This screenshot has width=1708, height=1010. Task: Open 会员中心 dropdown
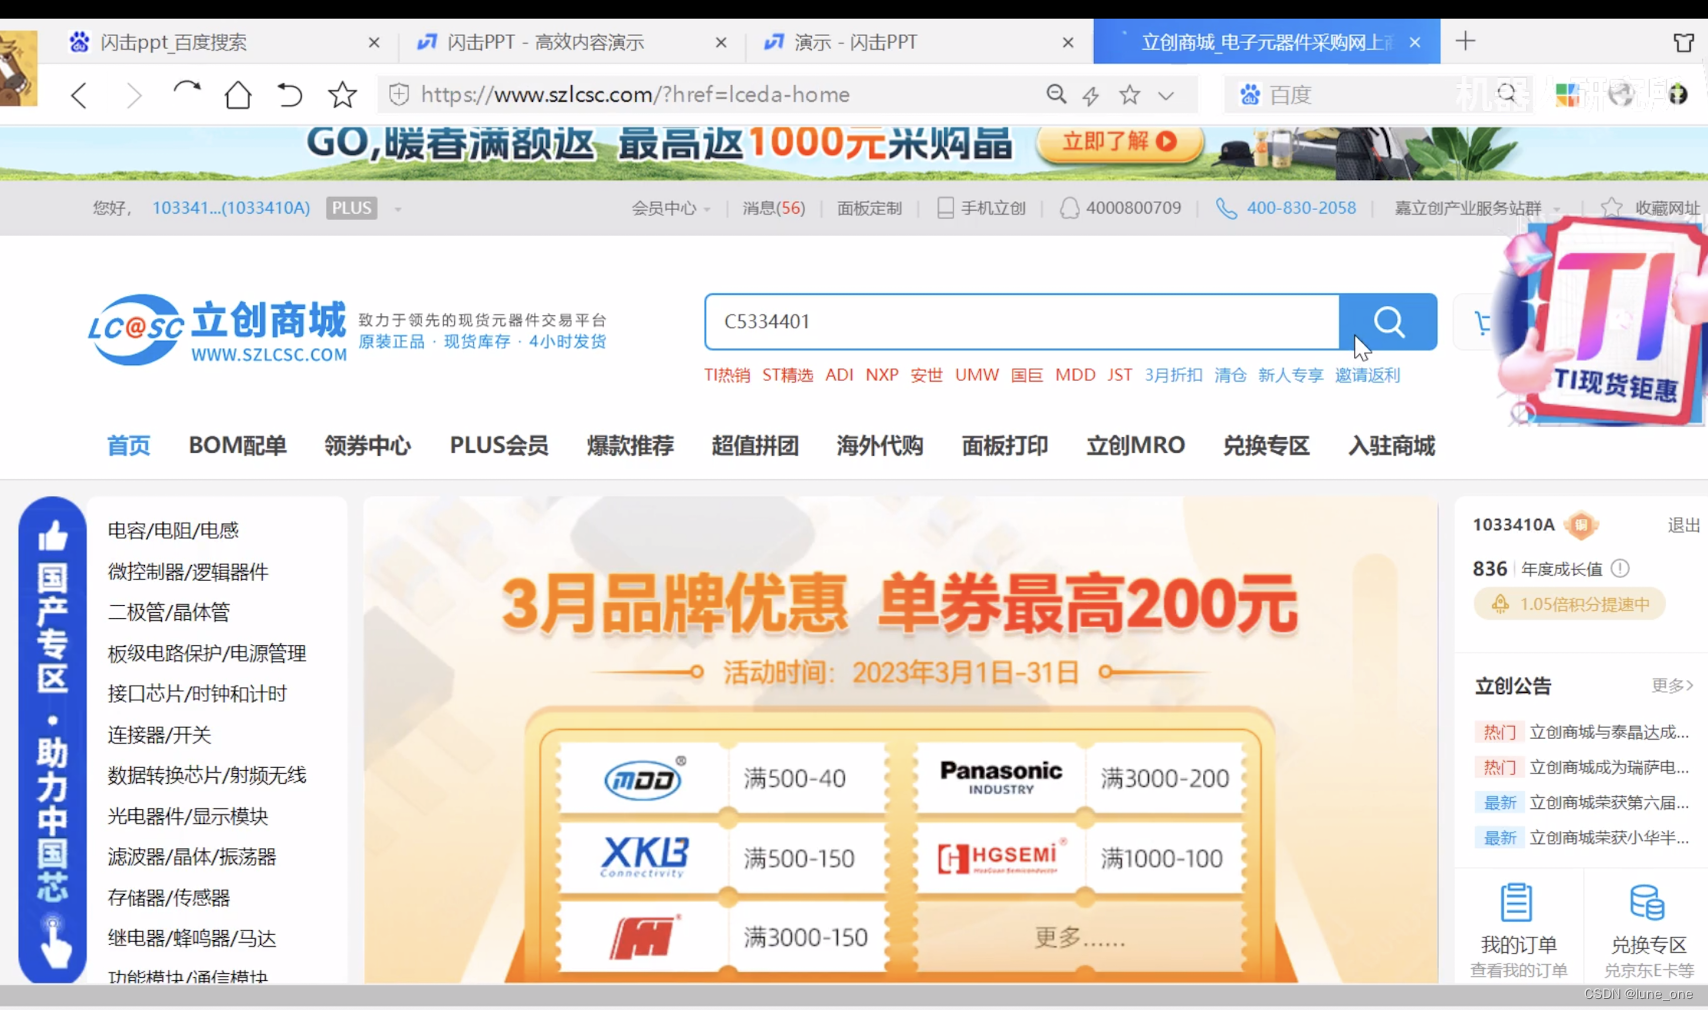[x=670, y=208]
